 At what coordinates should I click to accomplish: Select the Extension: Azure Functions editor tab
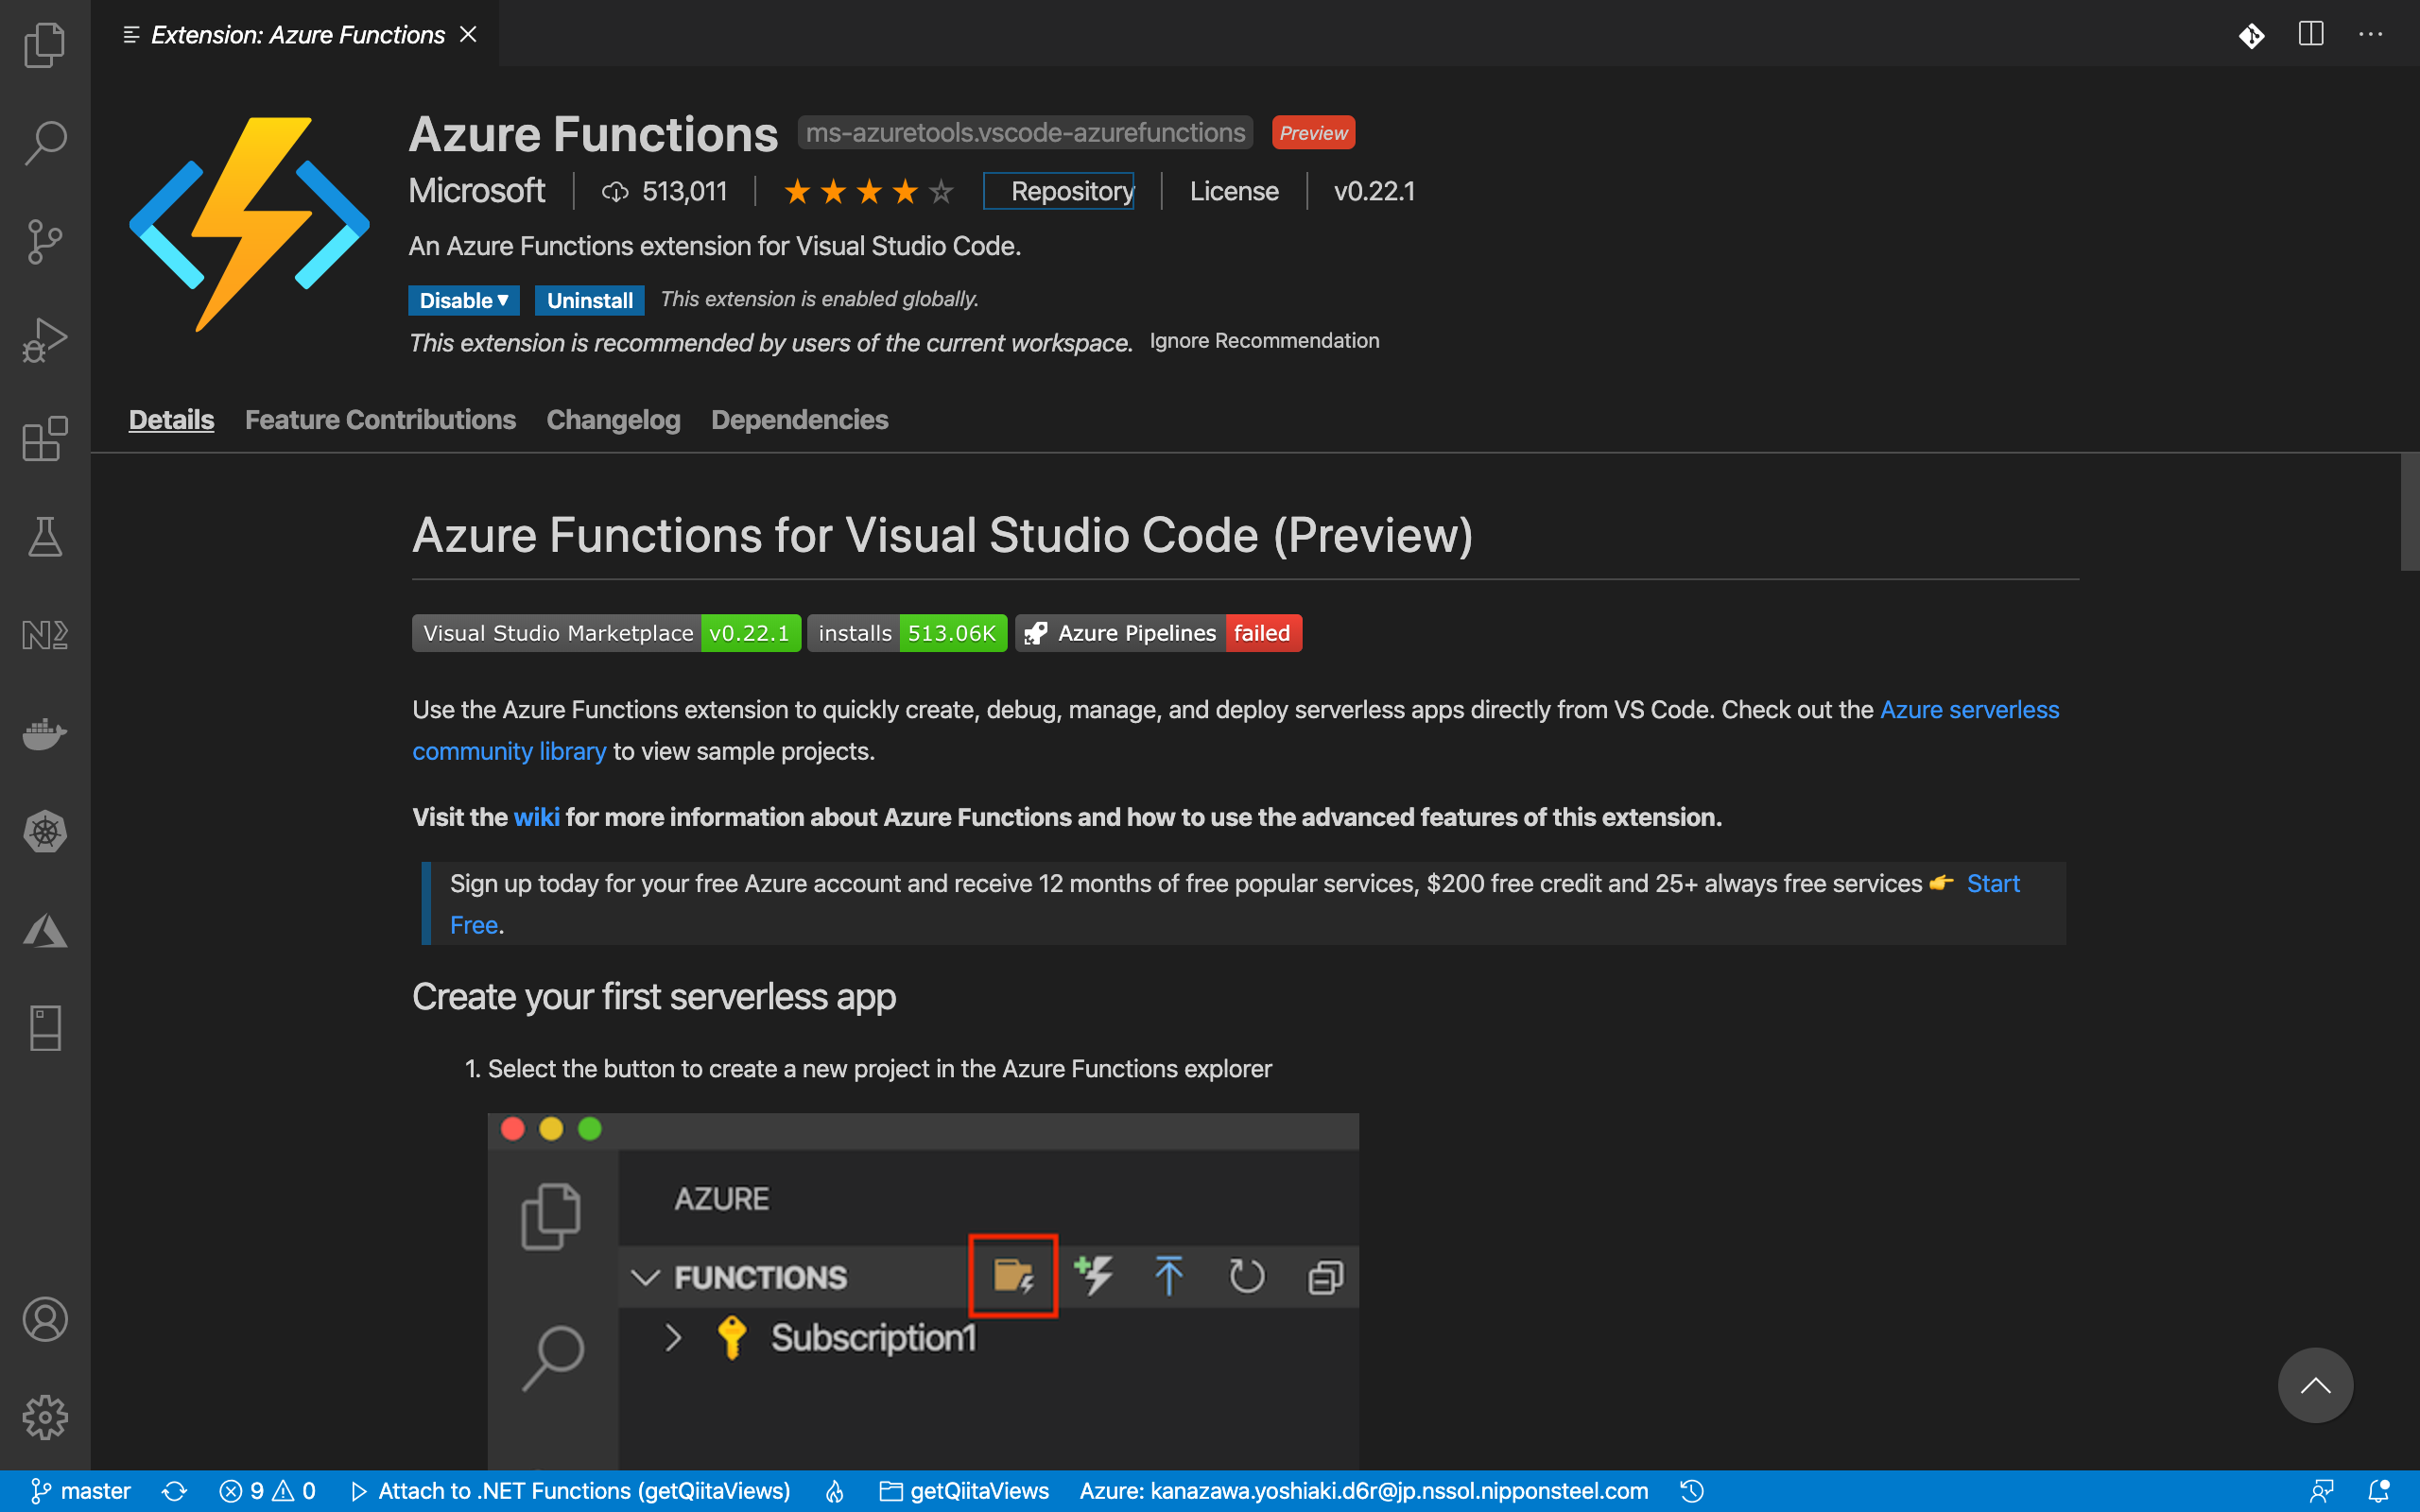point(297,34)
